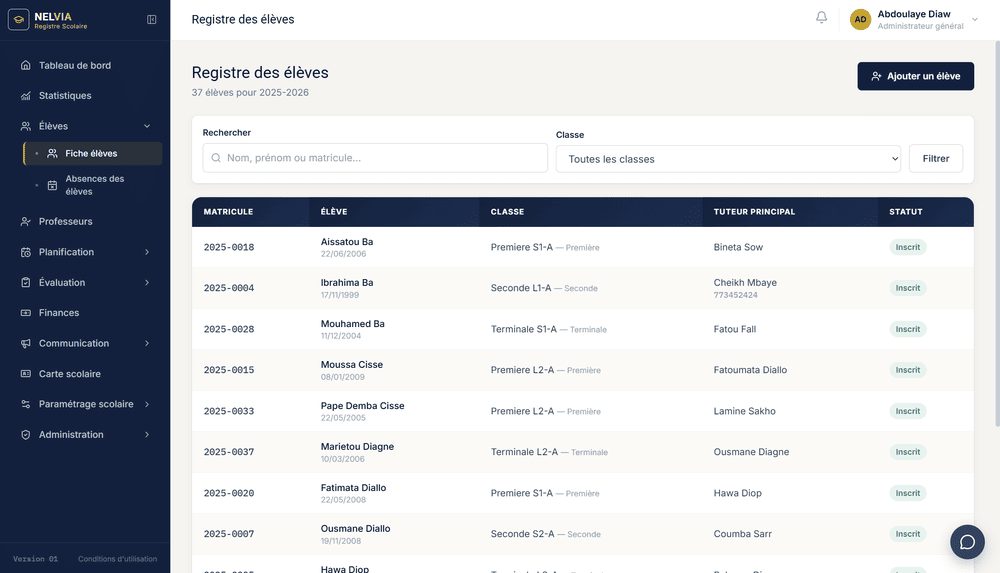Click the search magnifier icon
Image resolution: width=1000 pixels, height=573 pixels.
[x=216, y=158]
